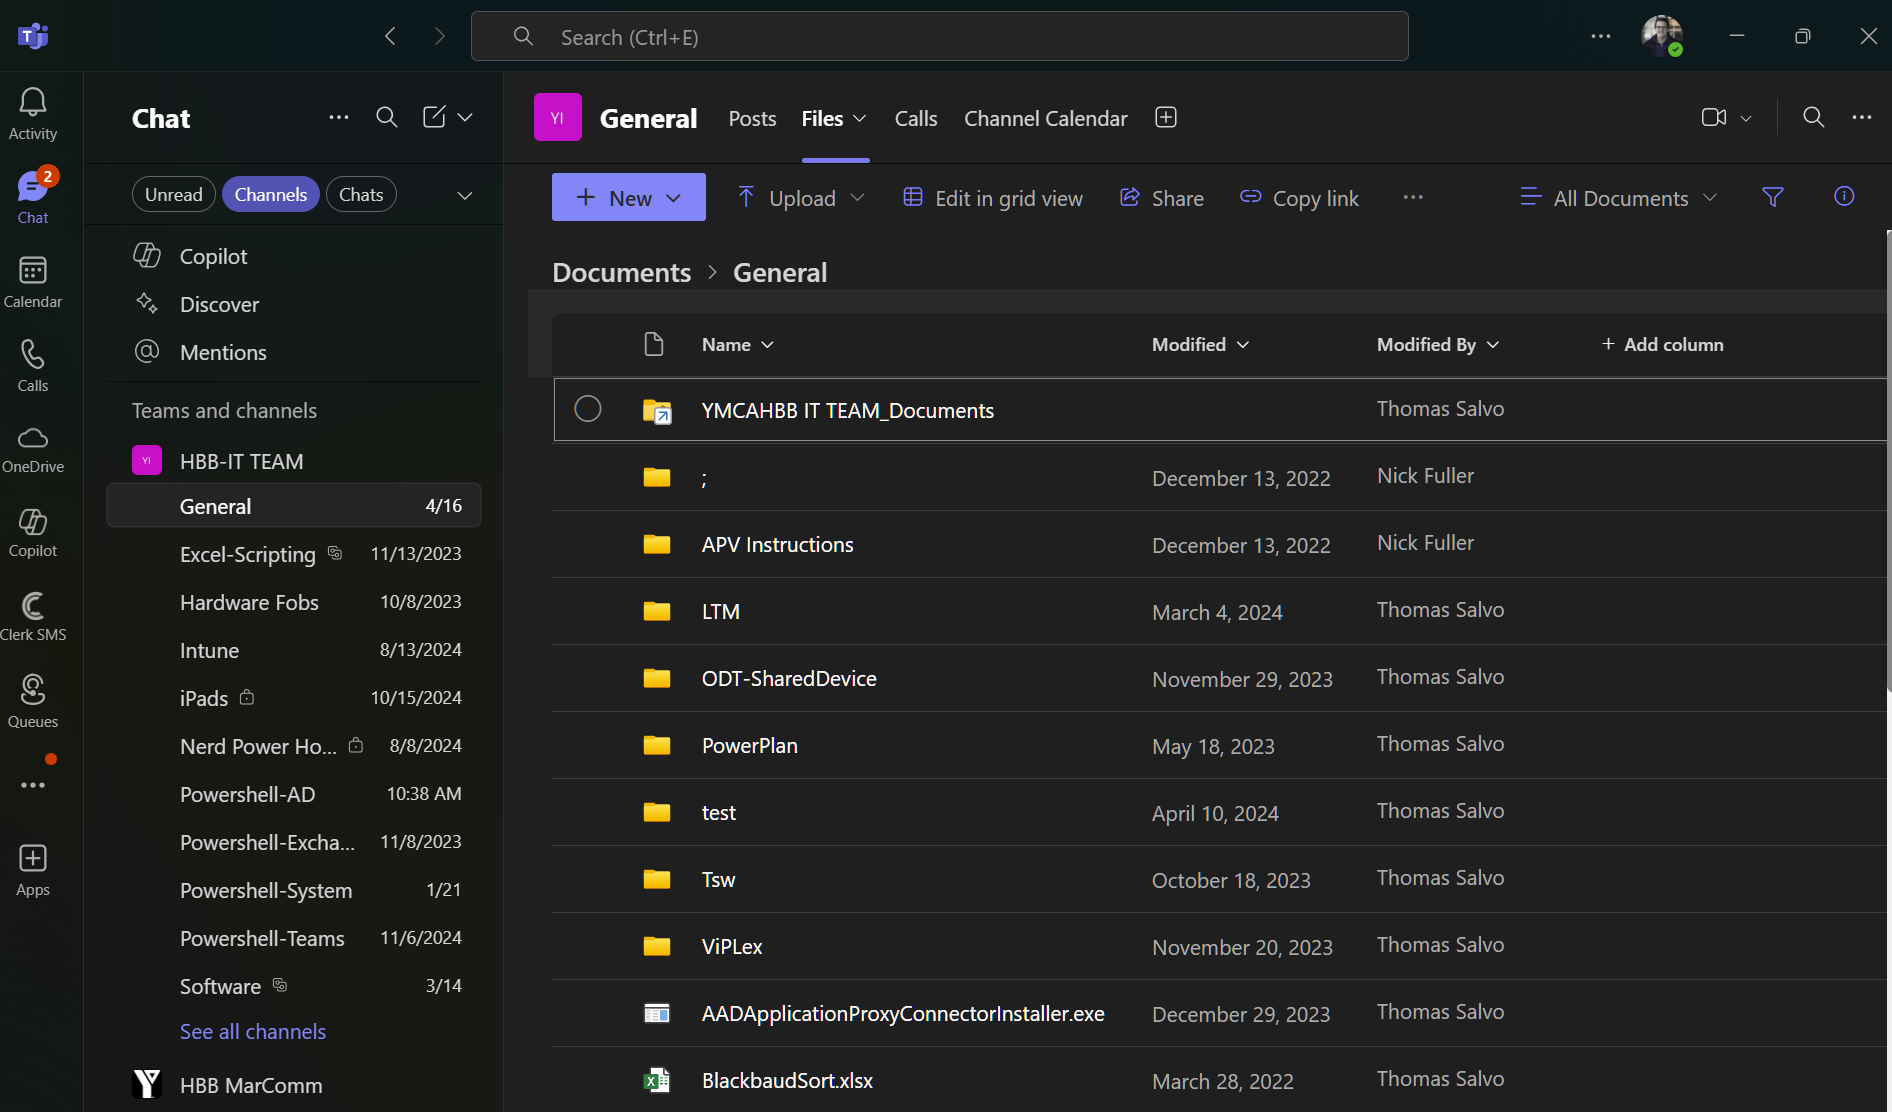Open BlackbaudSort.xlsx file
This screenshot has width=1892, height=1112.
coord(787,1080)
